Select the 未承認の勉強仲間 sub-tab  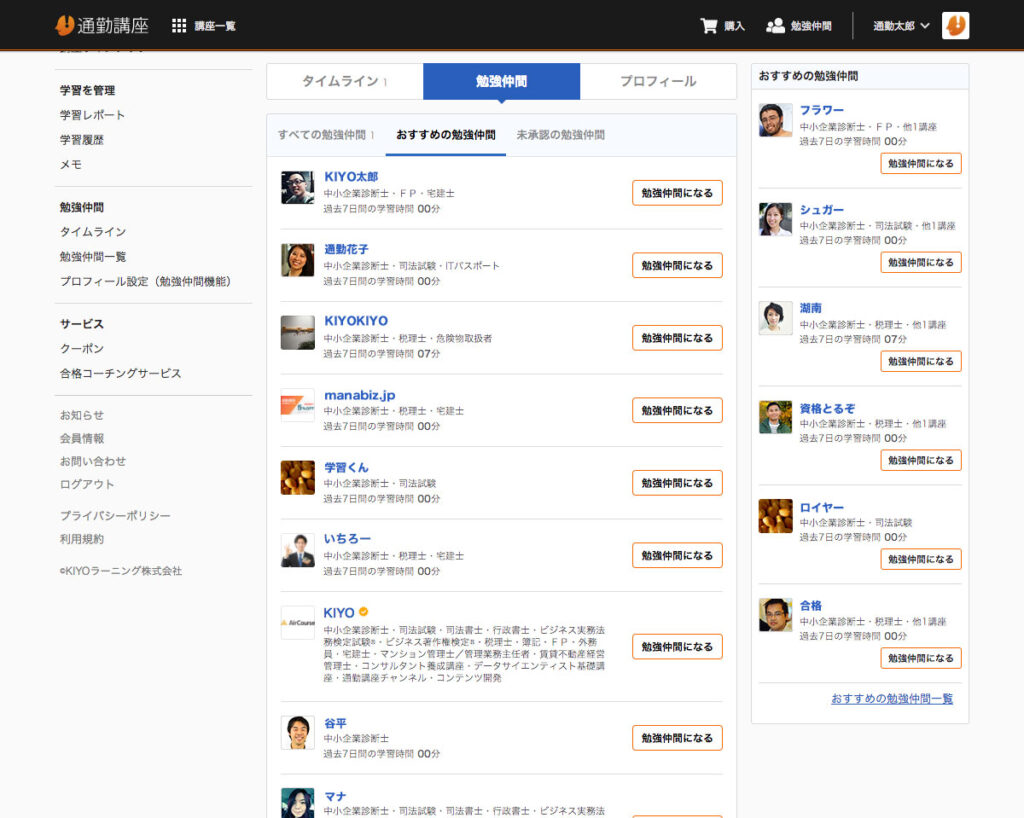(x=560, y=135)
